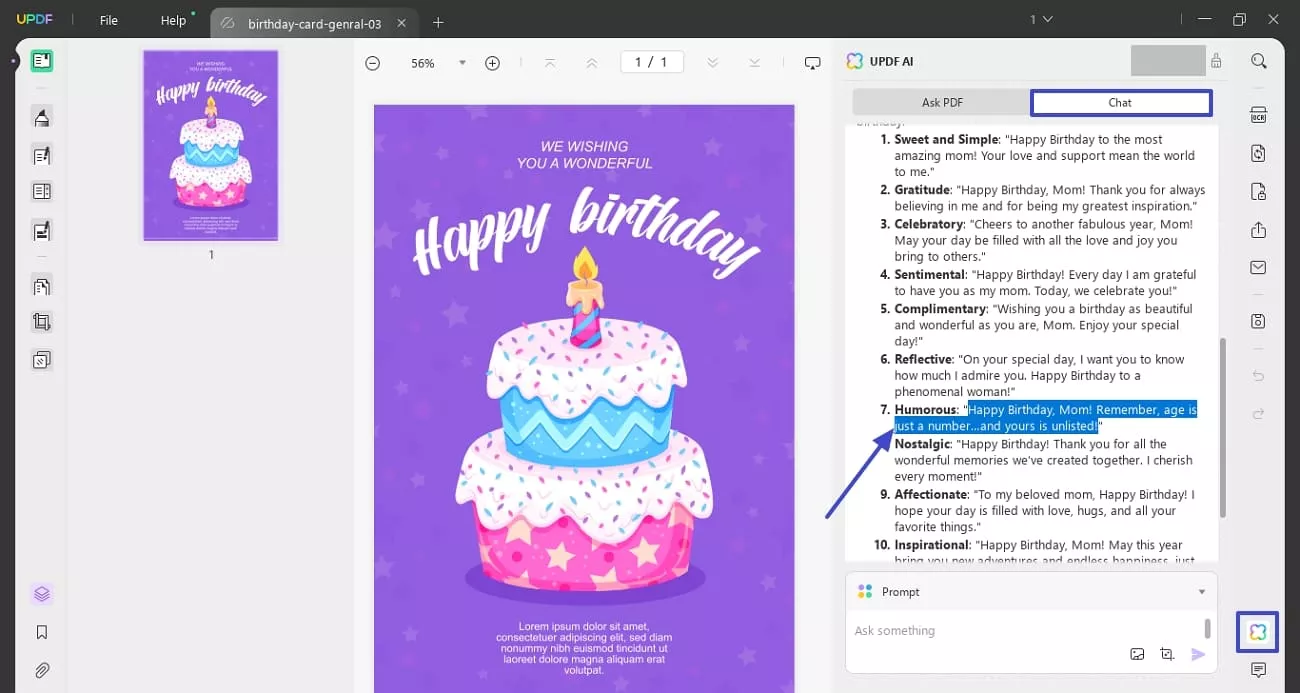
Task: Switch to the Ask PDF tab
Action: tap(942, 102)
